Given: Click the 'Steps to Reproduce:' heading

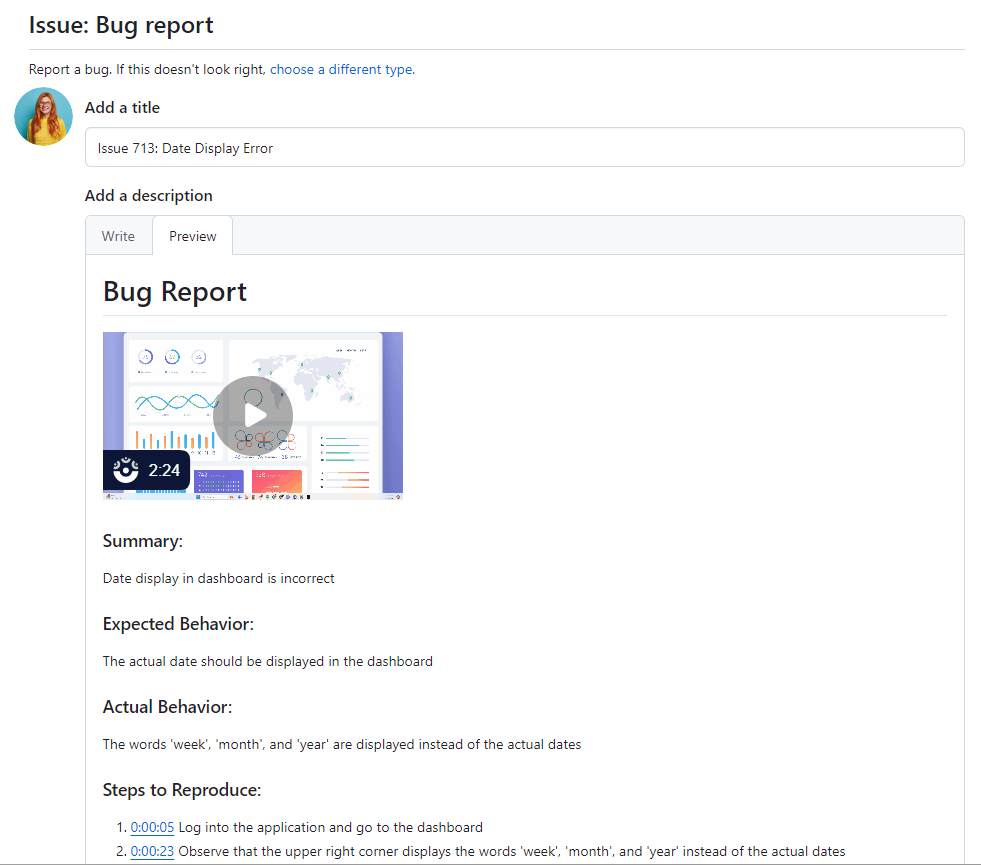Looking at the screenshot, I should tap(181, 790).
